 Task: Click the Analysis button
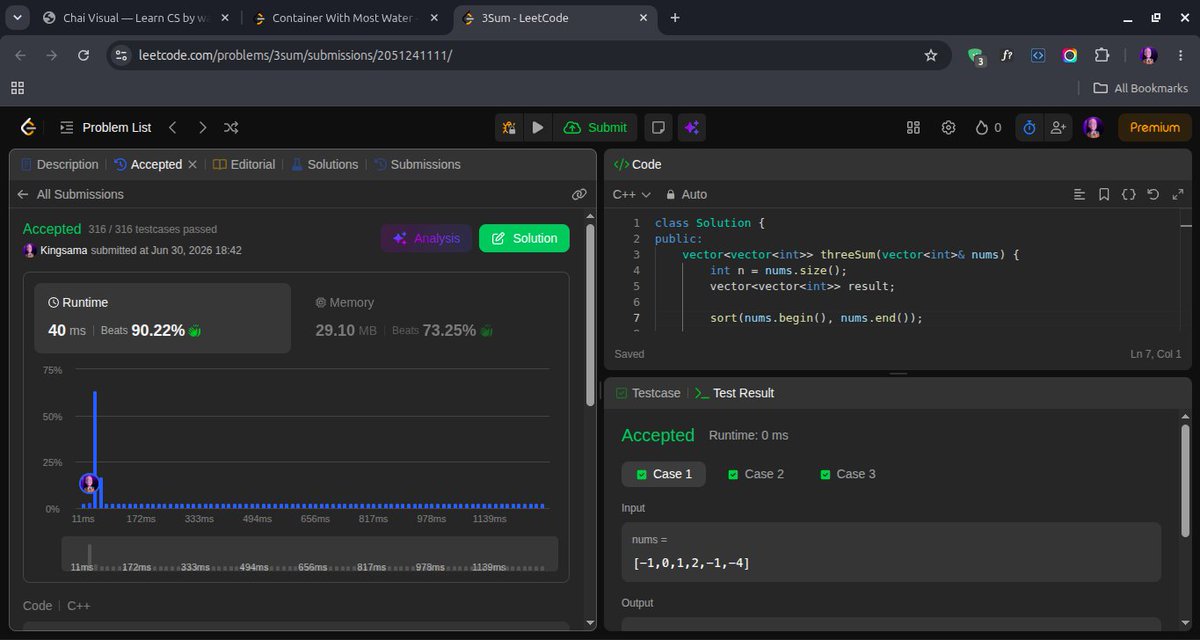click(427, 238)
